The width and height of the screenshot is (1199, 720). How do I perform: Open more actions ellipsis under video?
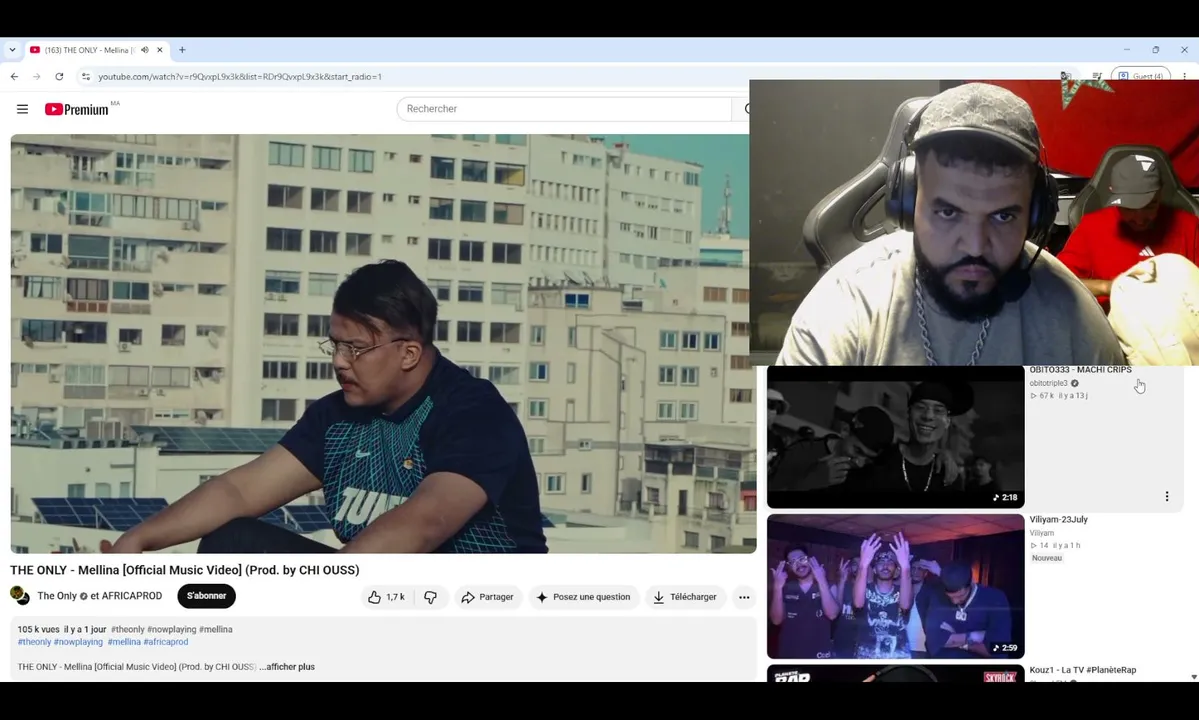(744, 597)
